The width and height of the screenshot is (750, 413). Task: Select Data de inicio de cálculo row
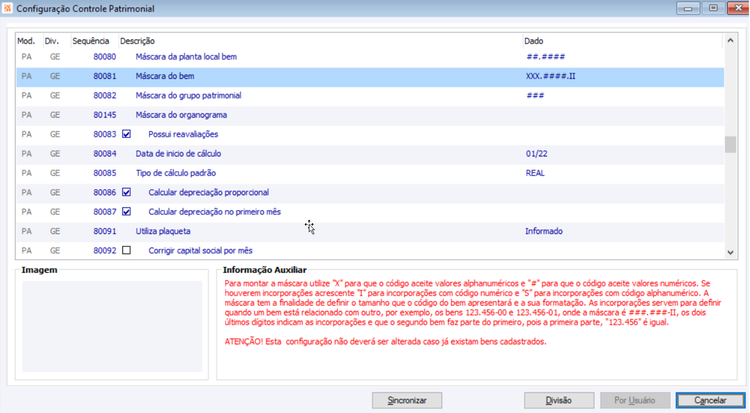pos(370,154)
